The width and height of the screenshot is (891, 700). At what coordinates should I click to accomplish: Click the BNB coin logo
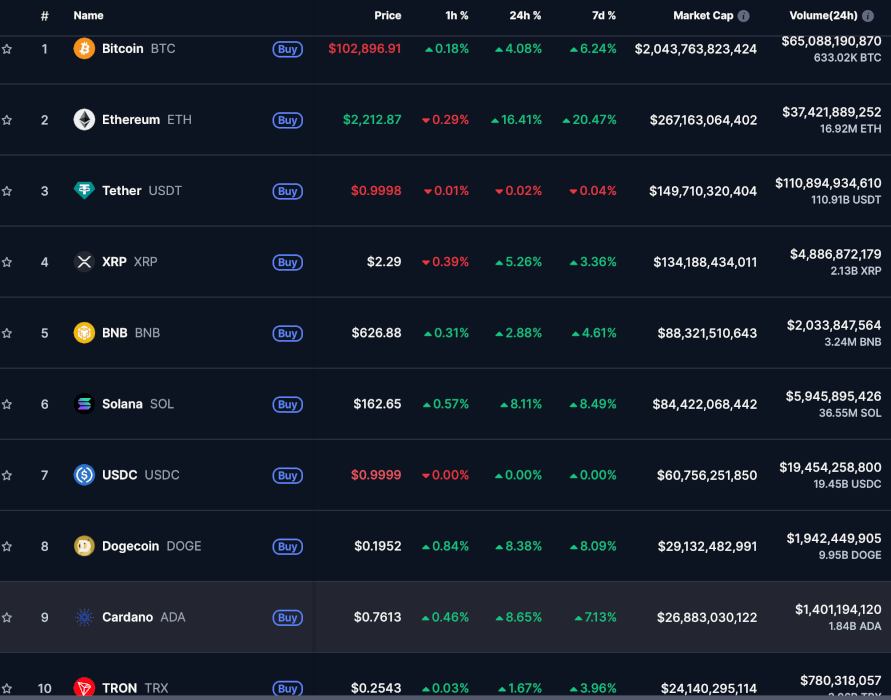(x=84, y=333)
